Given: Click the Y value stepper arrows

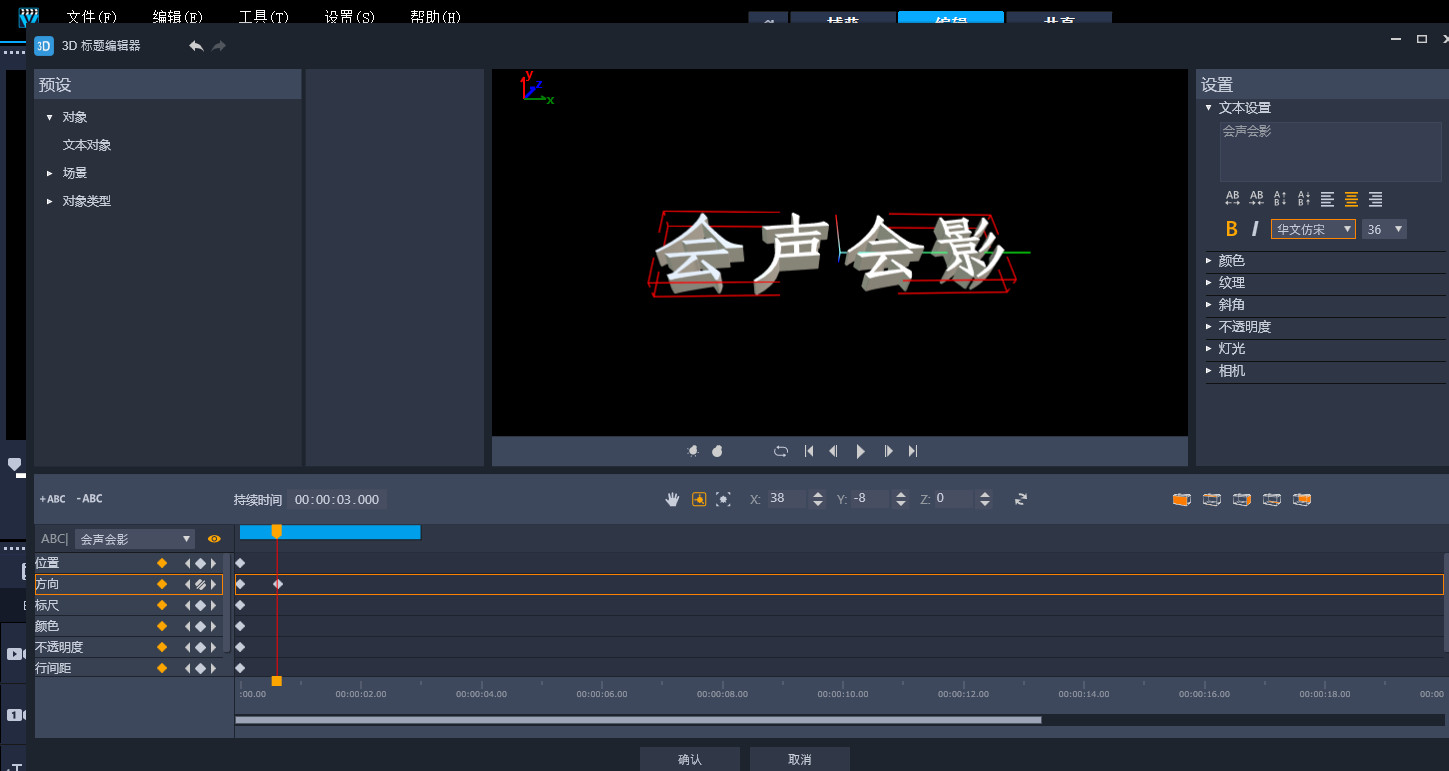Looking at the screenshot, I should (x=901, y=499).
